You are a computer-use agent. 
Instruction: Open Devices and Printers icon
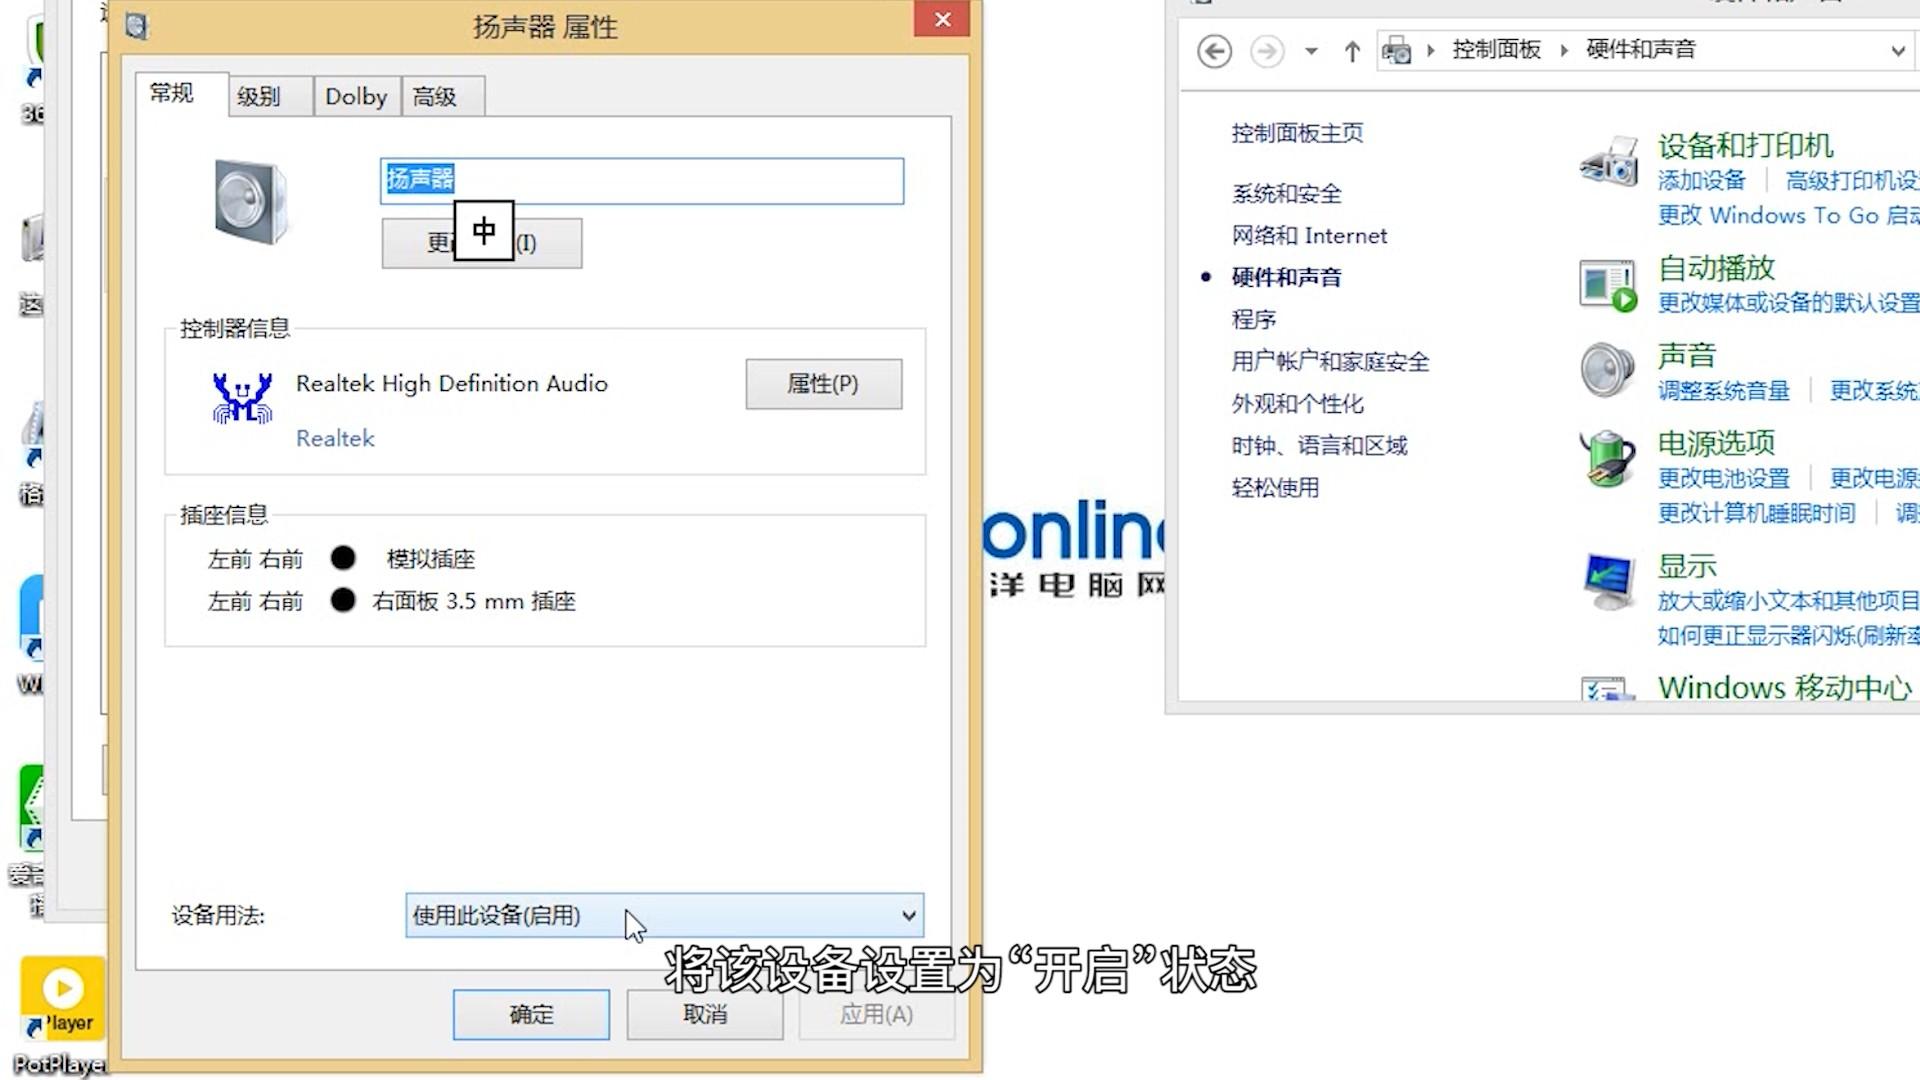(x=1609, y=160)
